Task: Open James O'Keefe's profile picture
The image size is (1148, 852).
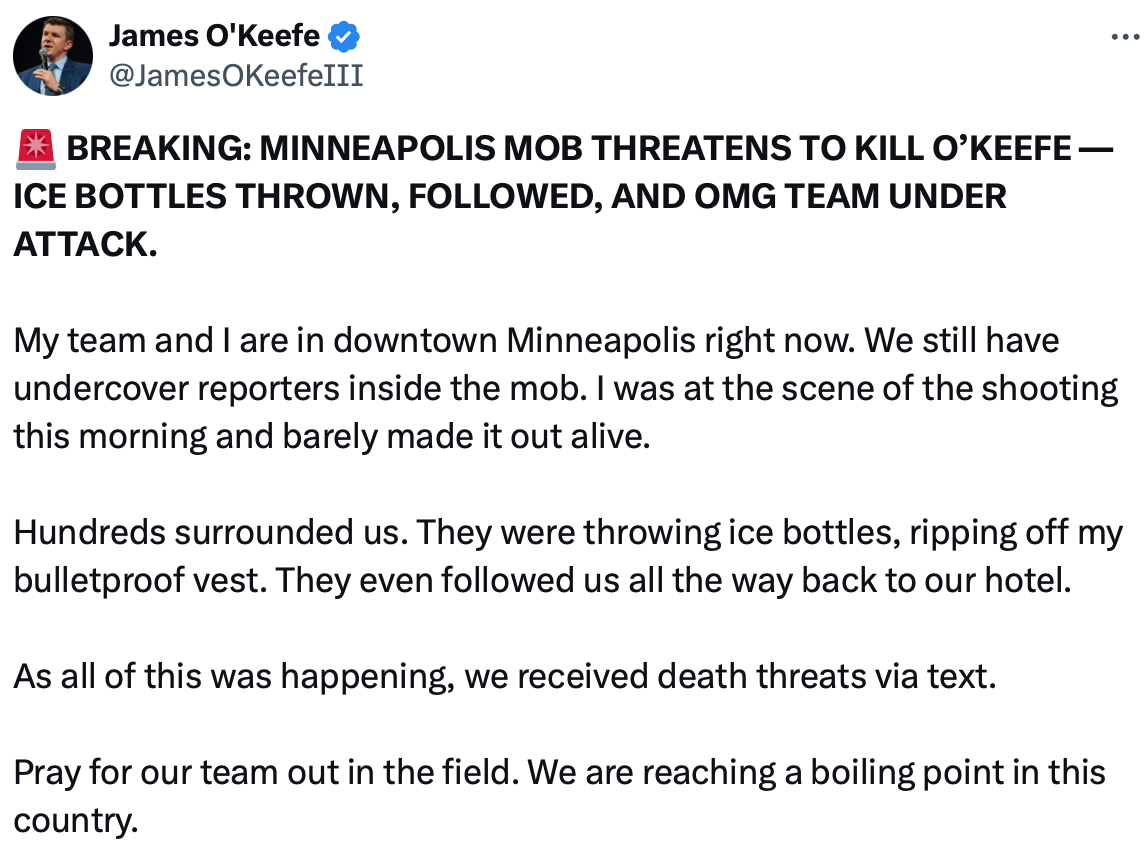Action: [52, 56]
